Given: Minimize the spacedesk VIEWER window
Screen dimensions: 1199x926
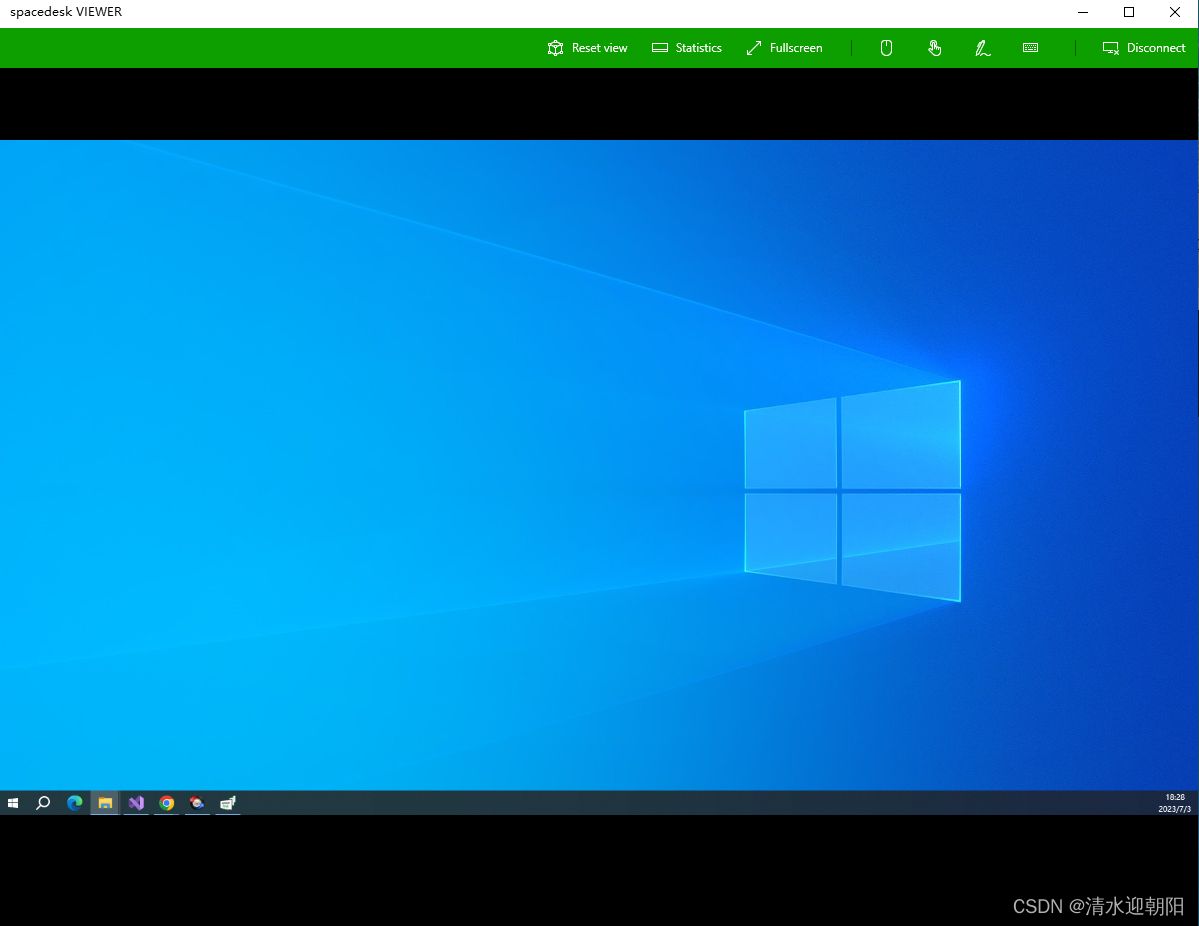Looking at the screenshot, I should pos(1083,11).
